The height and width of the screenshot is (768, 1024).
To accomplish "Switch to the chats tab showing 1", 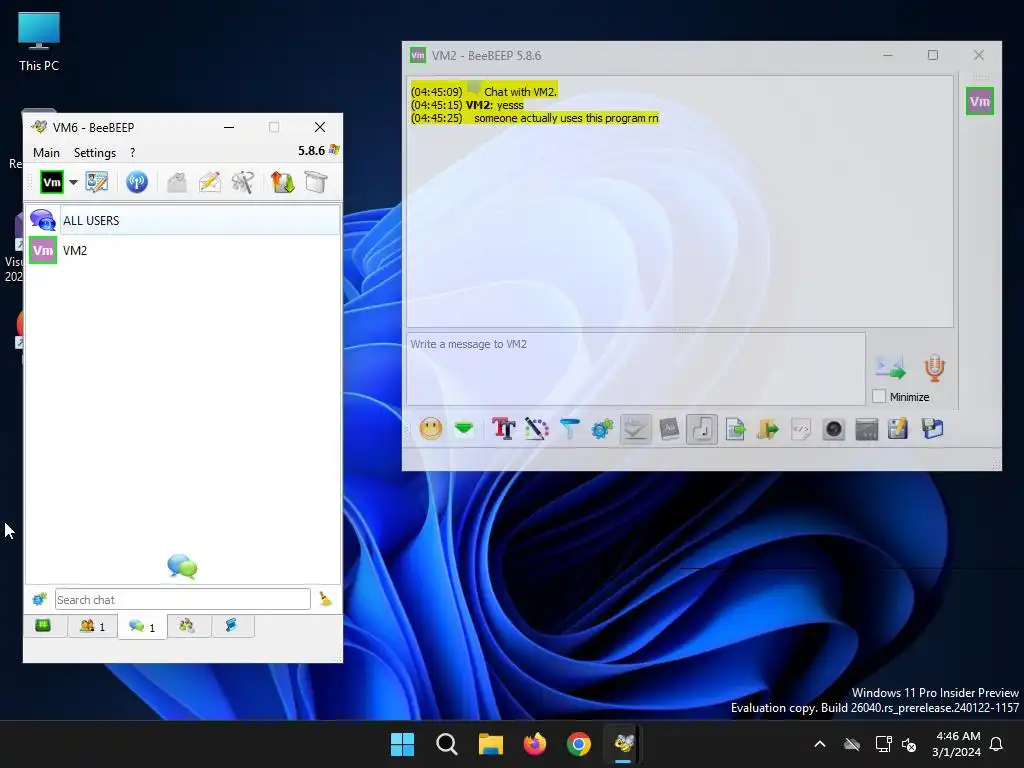I will pyautogui.click(x=142, y=627).
